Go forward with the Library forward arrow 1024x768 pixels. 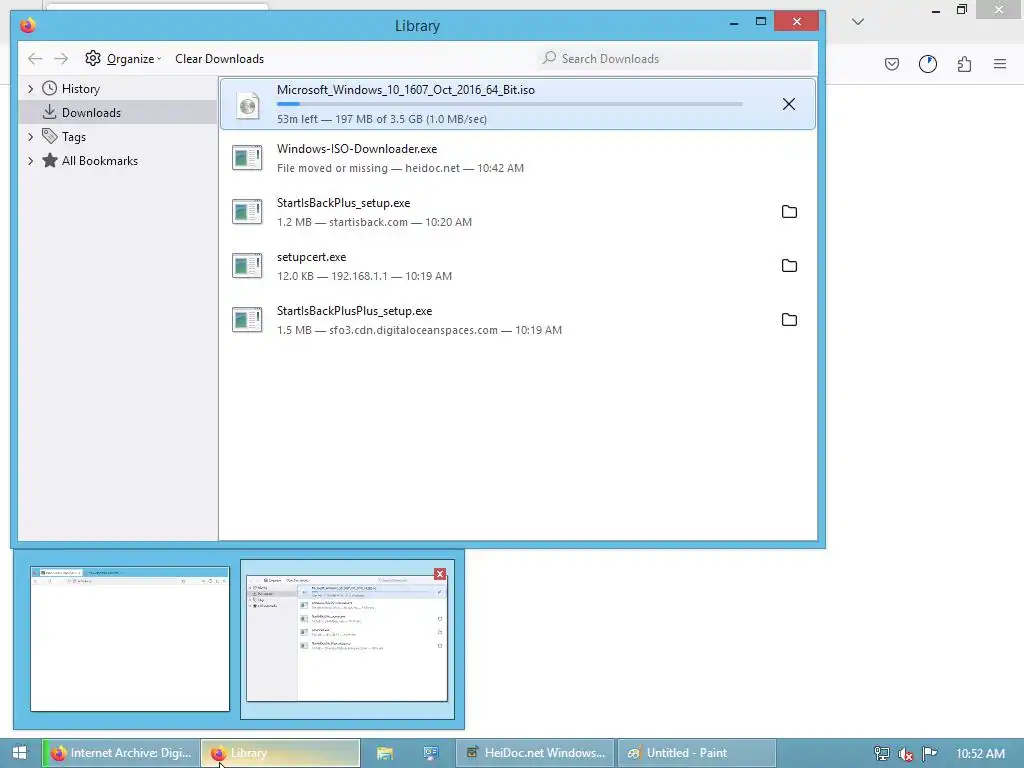(61, 59)
